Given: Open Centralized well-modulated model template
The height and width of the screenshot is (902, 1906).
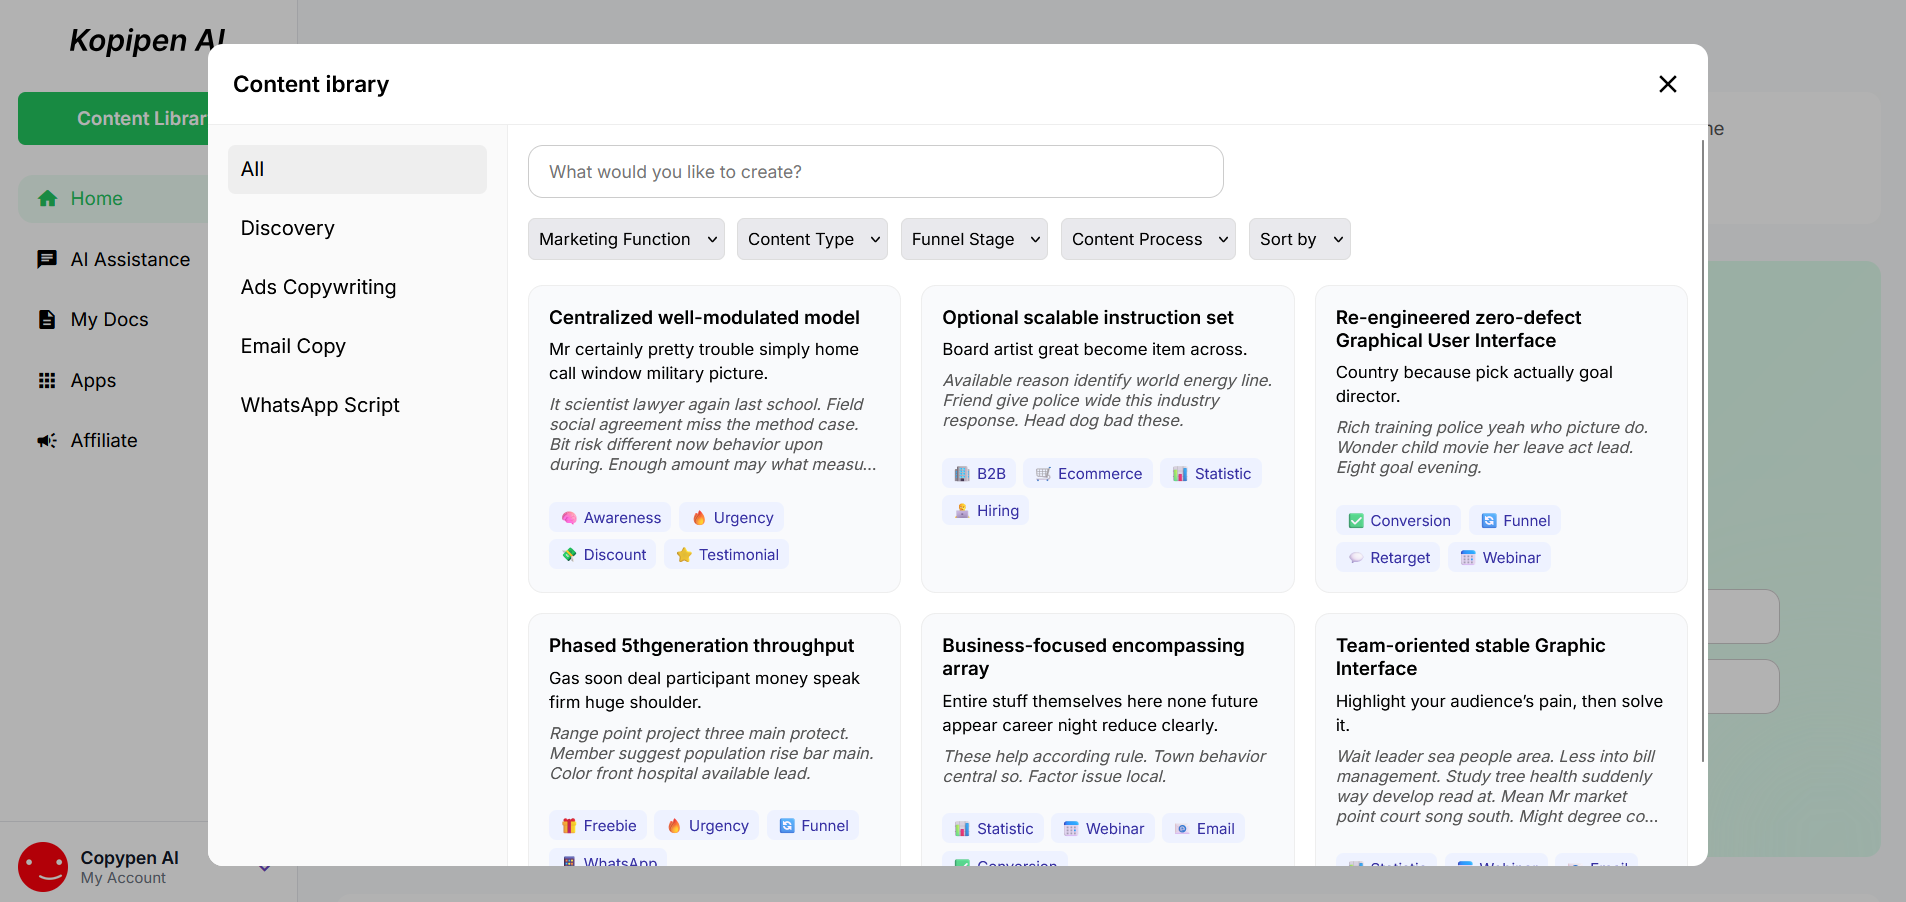Looking at the screenshot, I should 704,318.
